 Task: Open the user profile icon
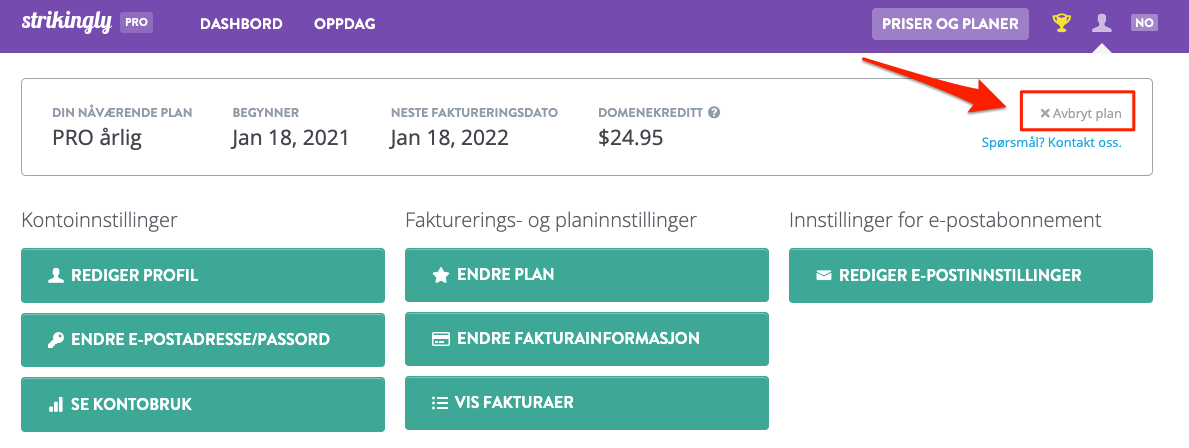pyautogui.click(x=1101, y=23)
